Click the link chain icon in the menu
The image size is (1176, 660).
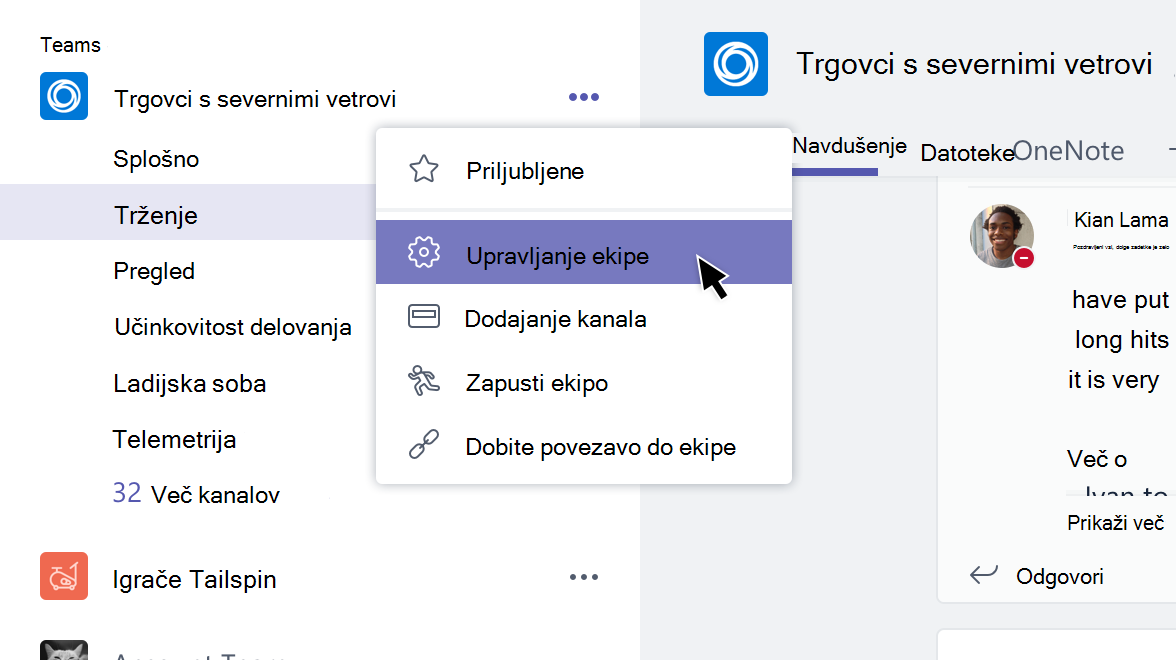coord(424,444)
